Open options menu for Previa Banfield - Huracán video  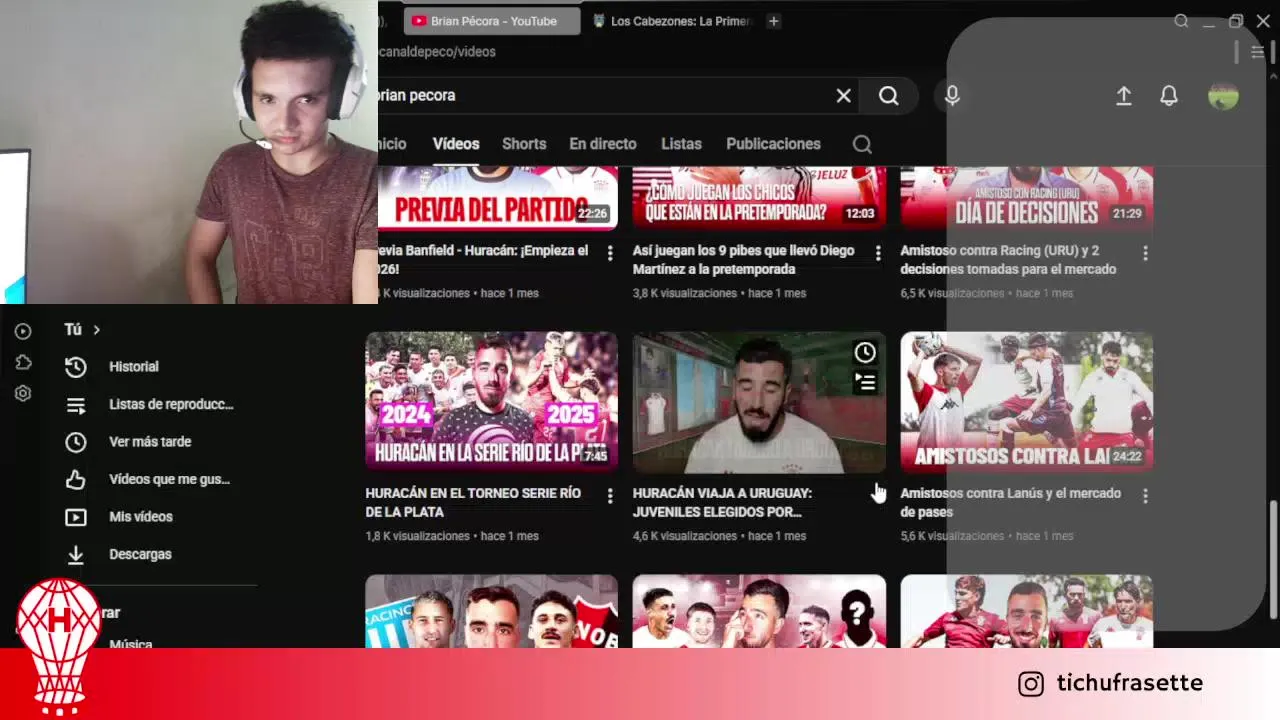(x=610, y=253)
